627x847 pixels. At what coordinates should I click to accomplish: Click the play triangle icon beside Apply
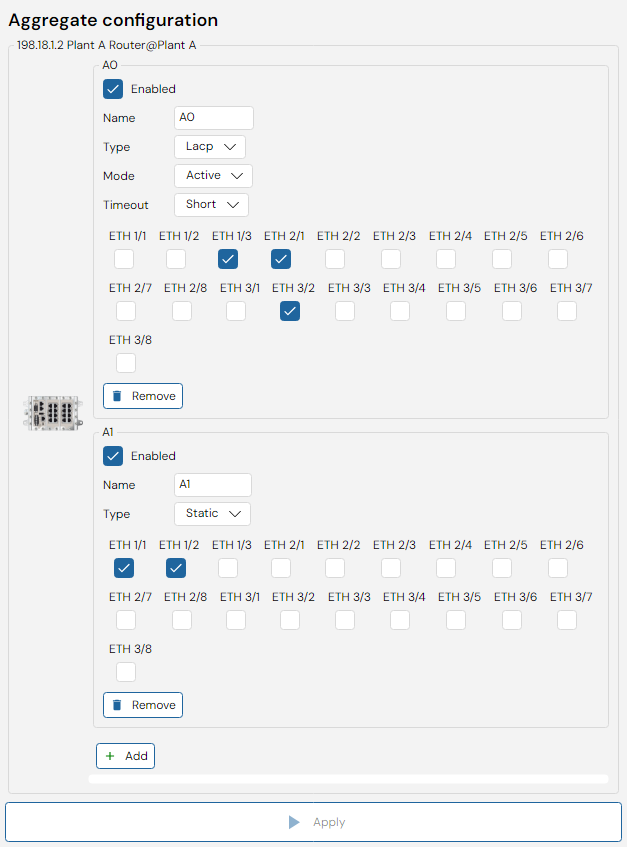click(x=294, y=822)
